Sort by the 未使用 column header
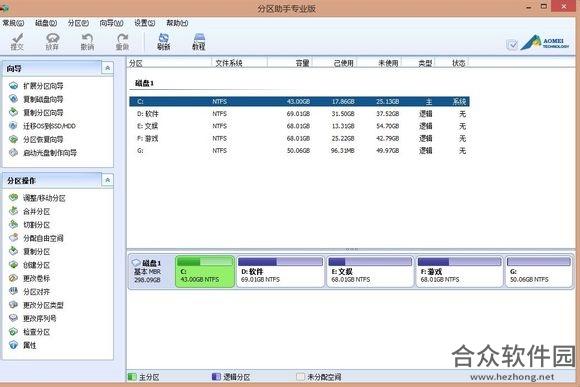The image size is (580, 387). [x=379, y=63]
